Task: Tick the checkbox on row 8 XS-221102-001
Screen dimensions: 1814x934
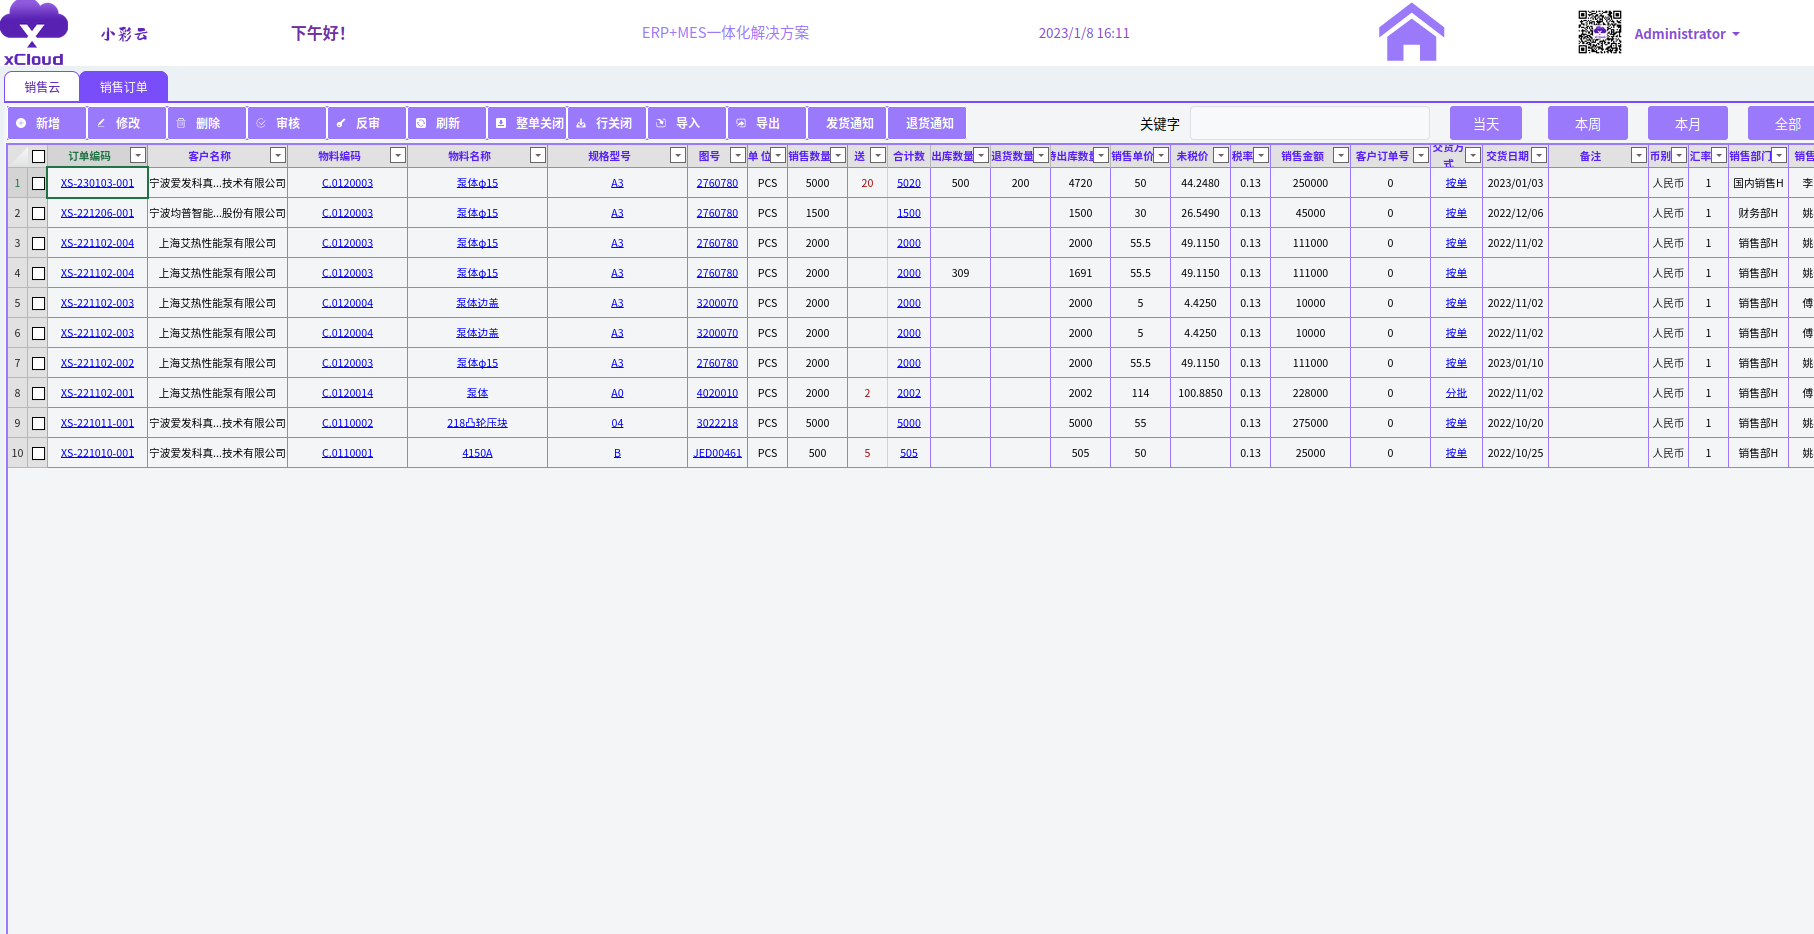Action: click(x=38, y=393)
